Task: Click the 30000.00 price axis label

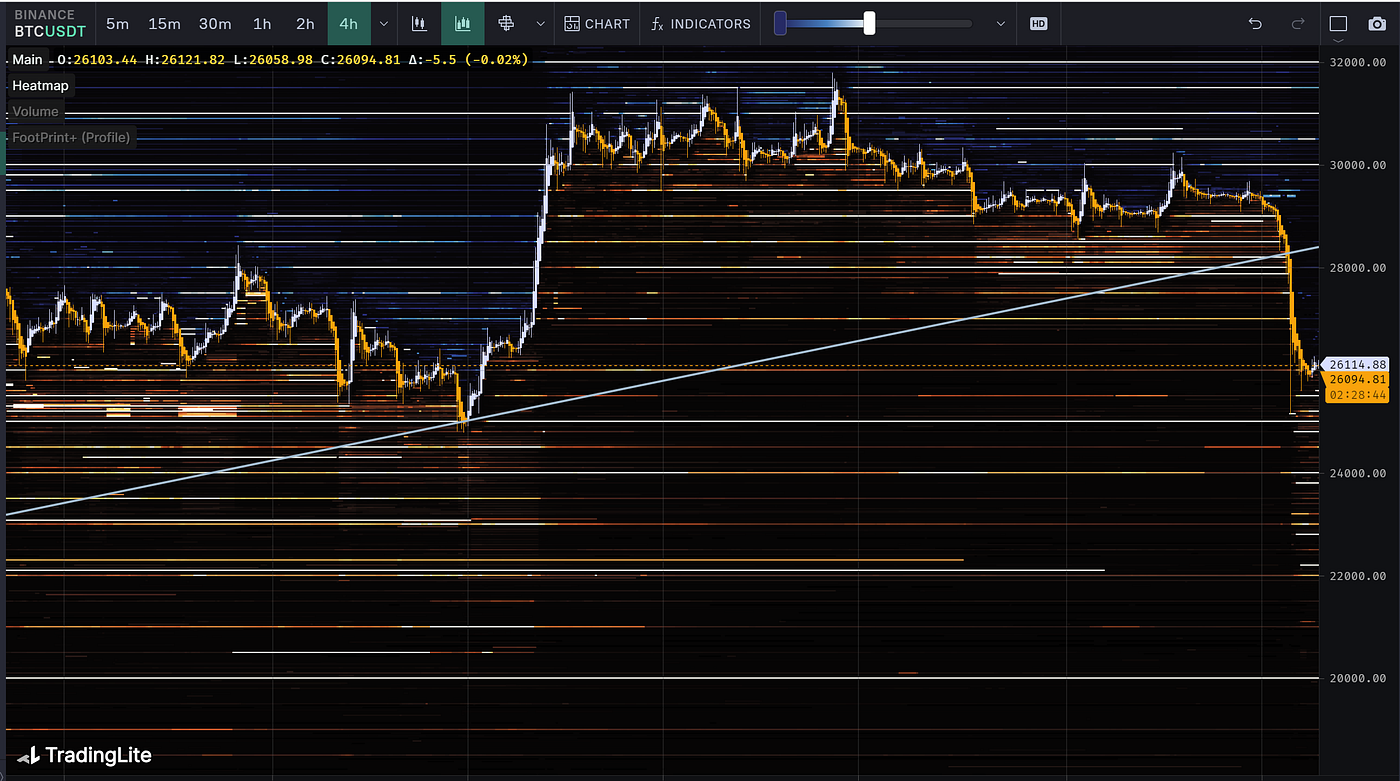Action: click(x=1358, y=165)
